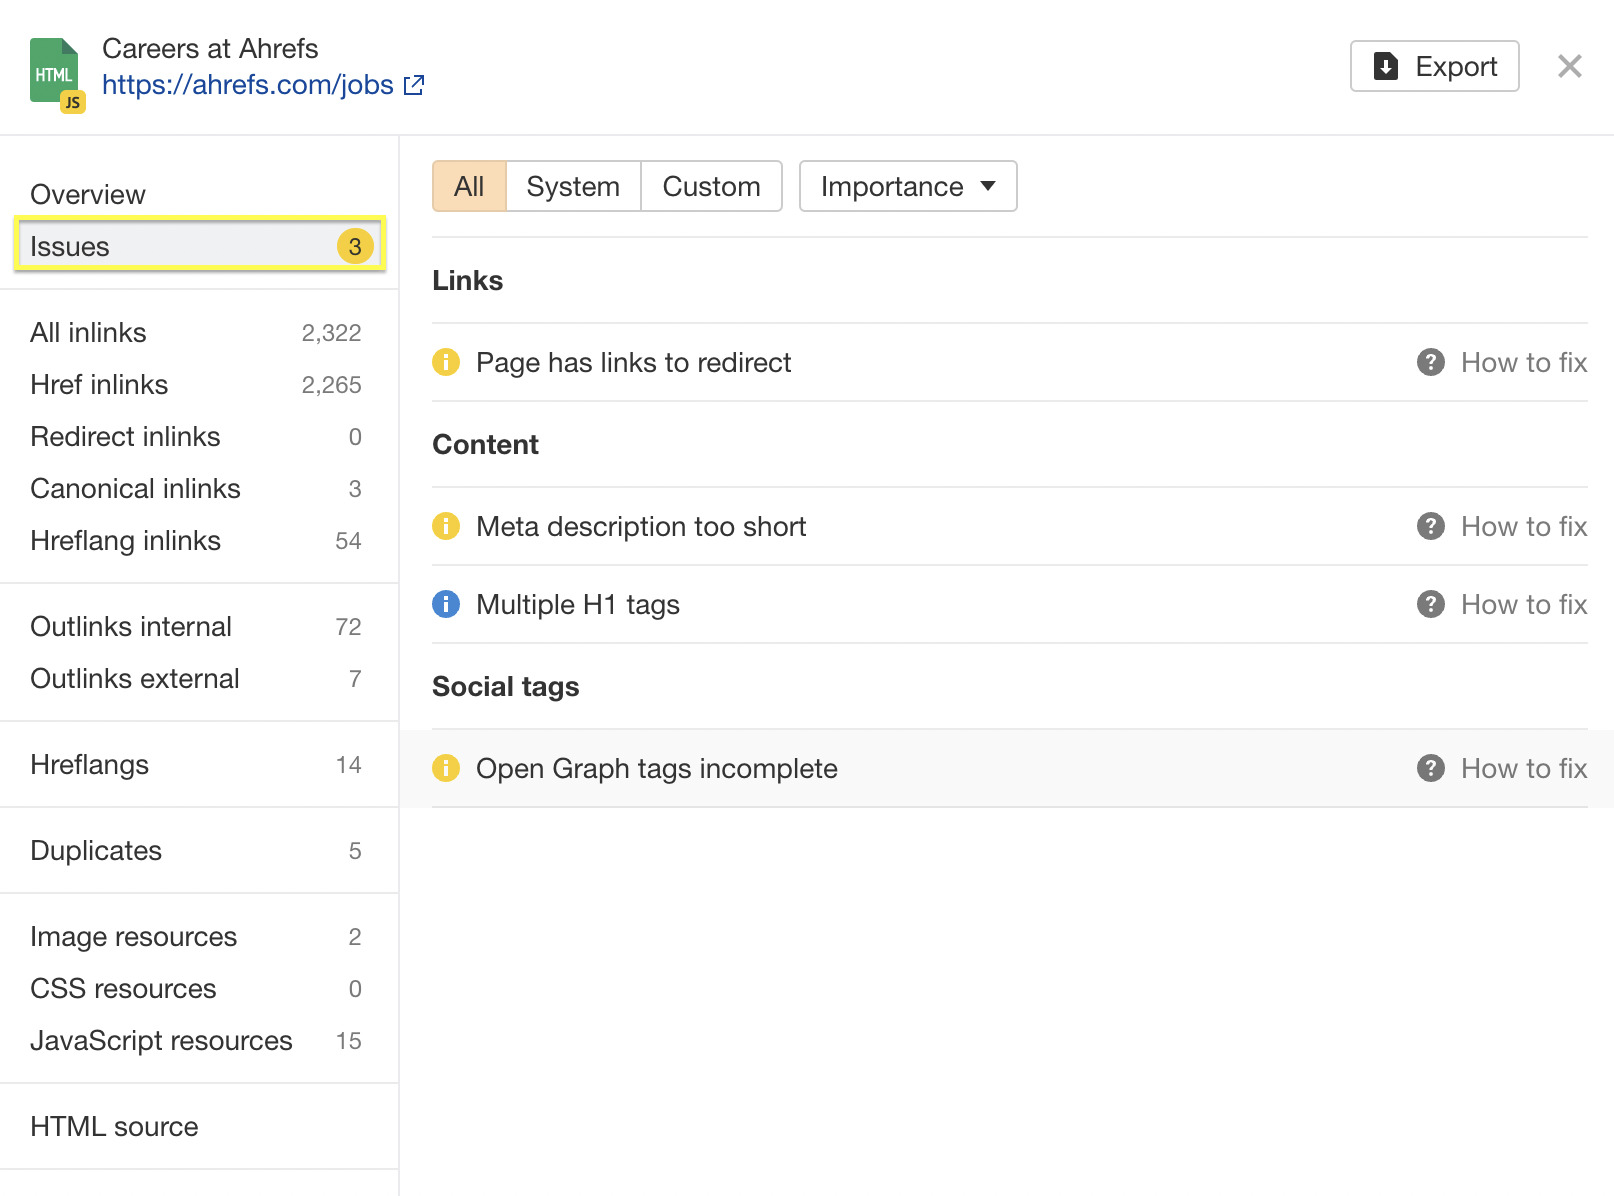Open "How to fix" for Meta description too short

[1523, 526]
